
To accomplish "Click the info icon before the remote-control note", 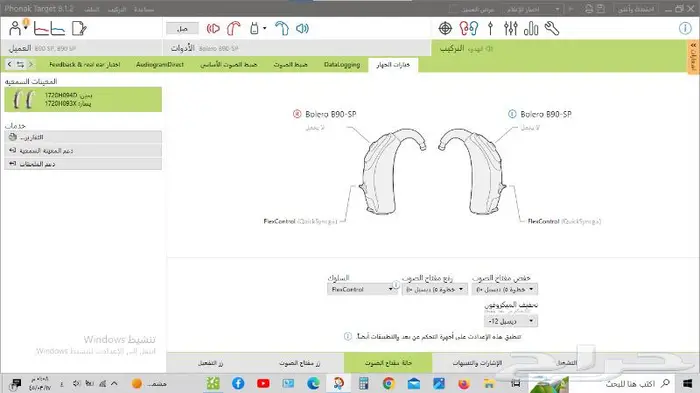I will [x=348, y=336].
